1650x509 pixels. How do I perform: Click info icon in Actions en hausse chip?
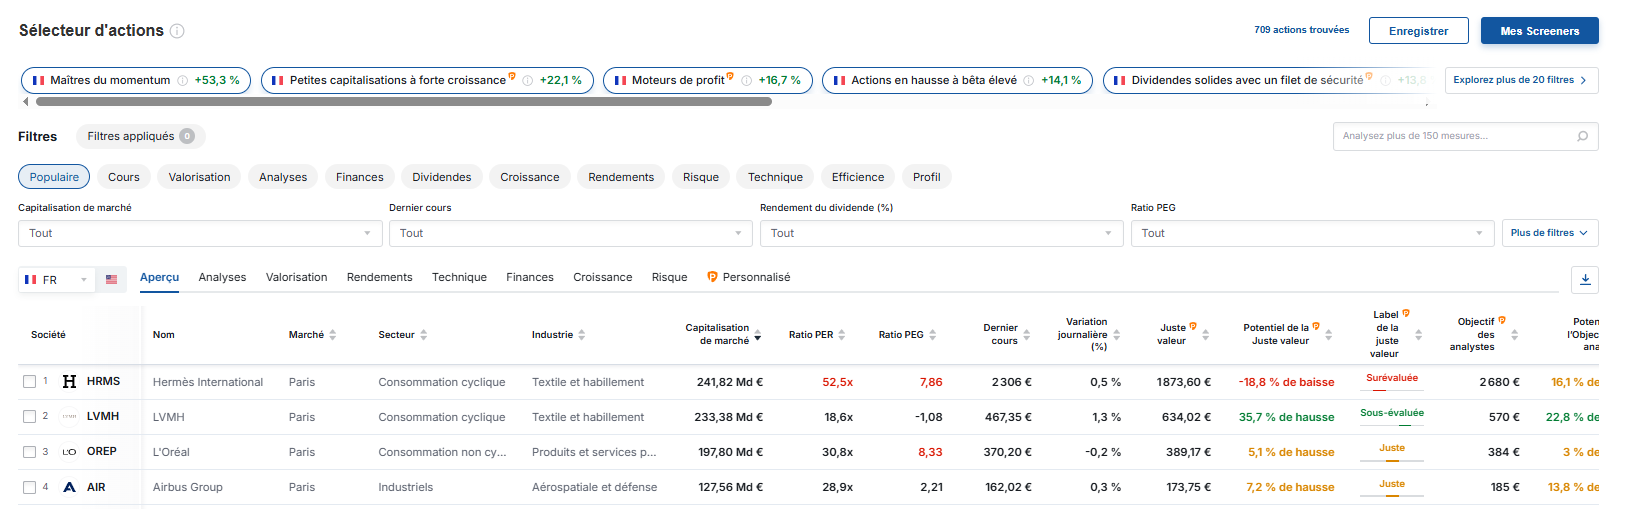coord(1028,81)
